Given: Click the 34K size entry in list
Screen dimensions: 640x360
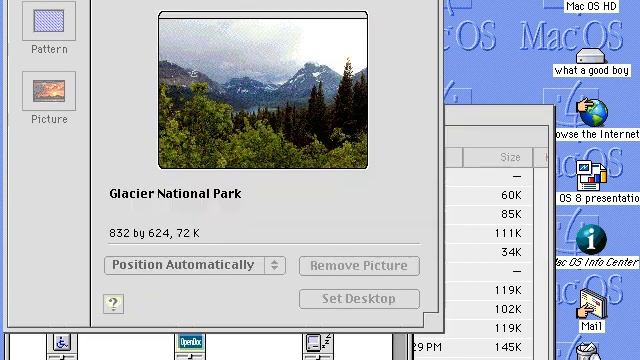Looking at the screenshot, I should tap(511, 252).
